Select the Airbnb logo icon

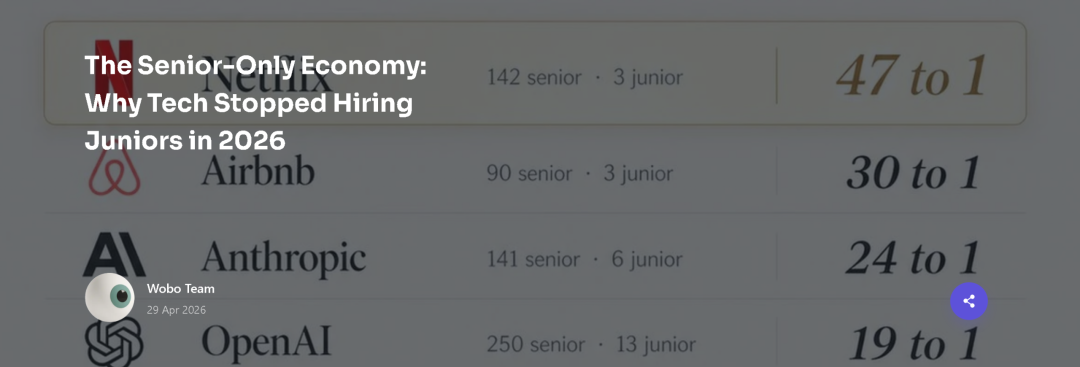coord(114,171)
